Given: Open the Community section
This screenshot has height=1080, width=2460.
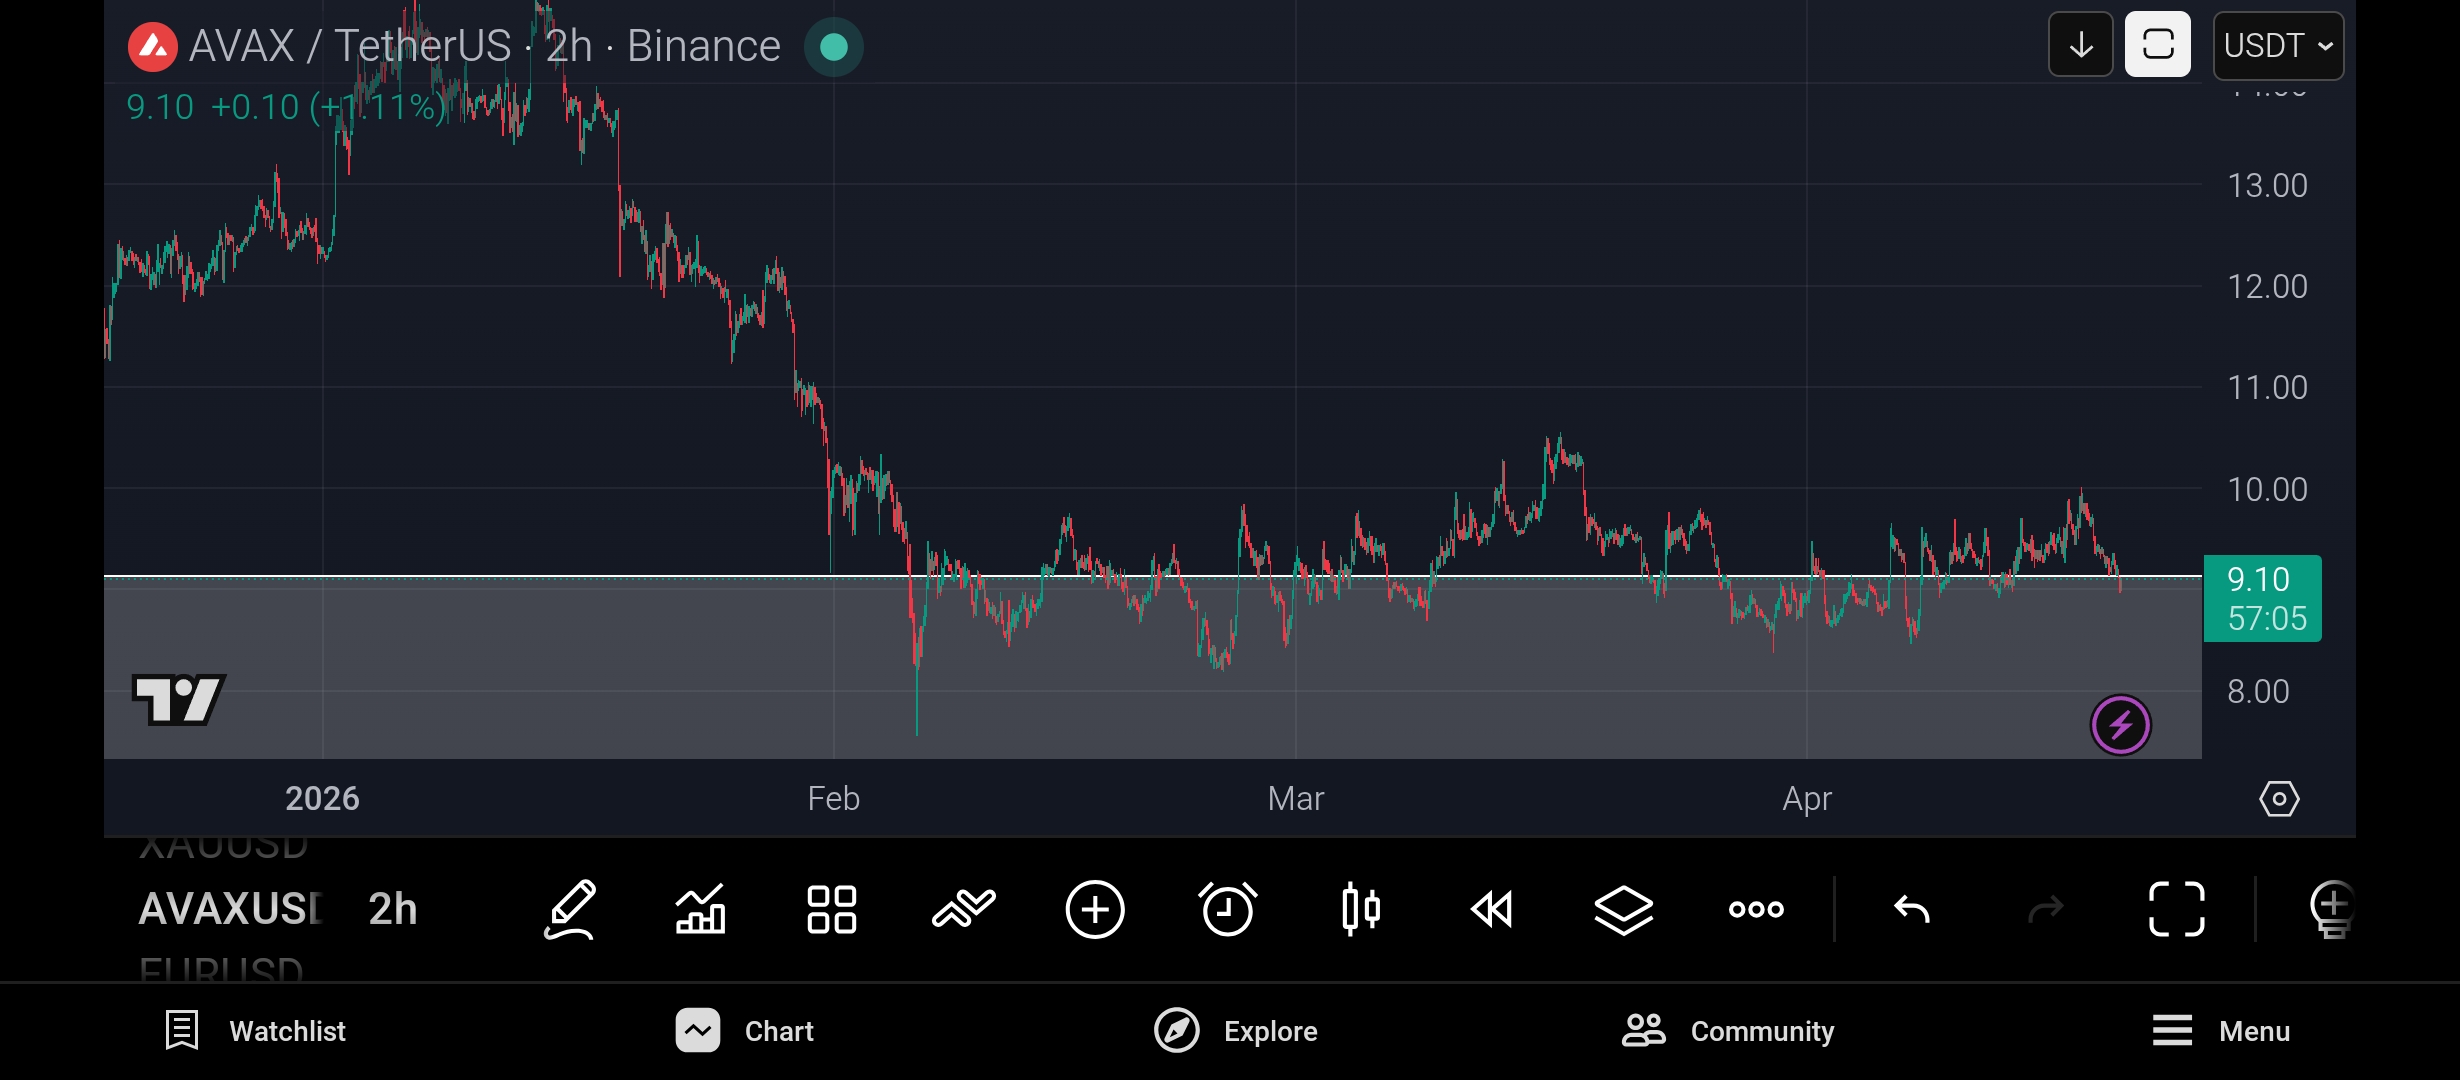Looking at the screenshot, I should 1728,1031.
